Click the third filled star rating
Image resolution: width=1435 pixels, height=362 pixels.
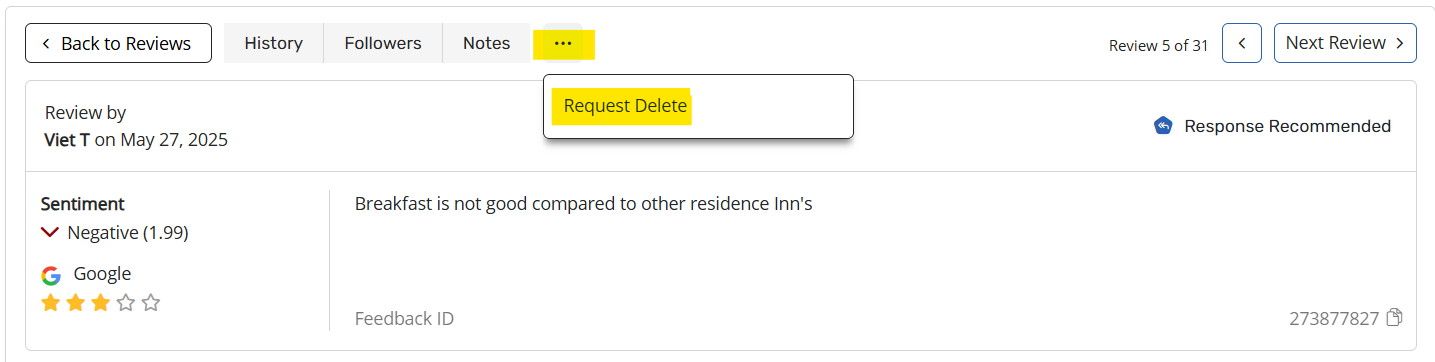coord(100,302)
